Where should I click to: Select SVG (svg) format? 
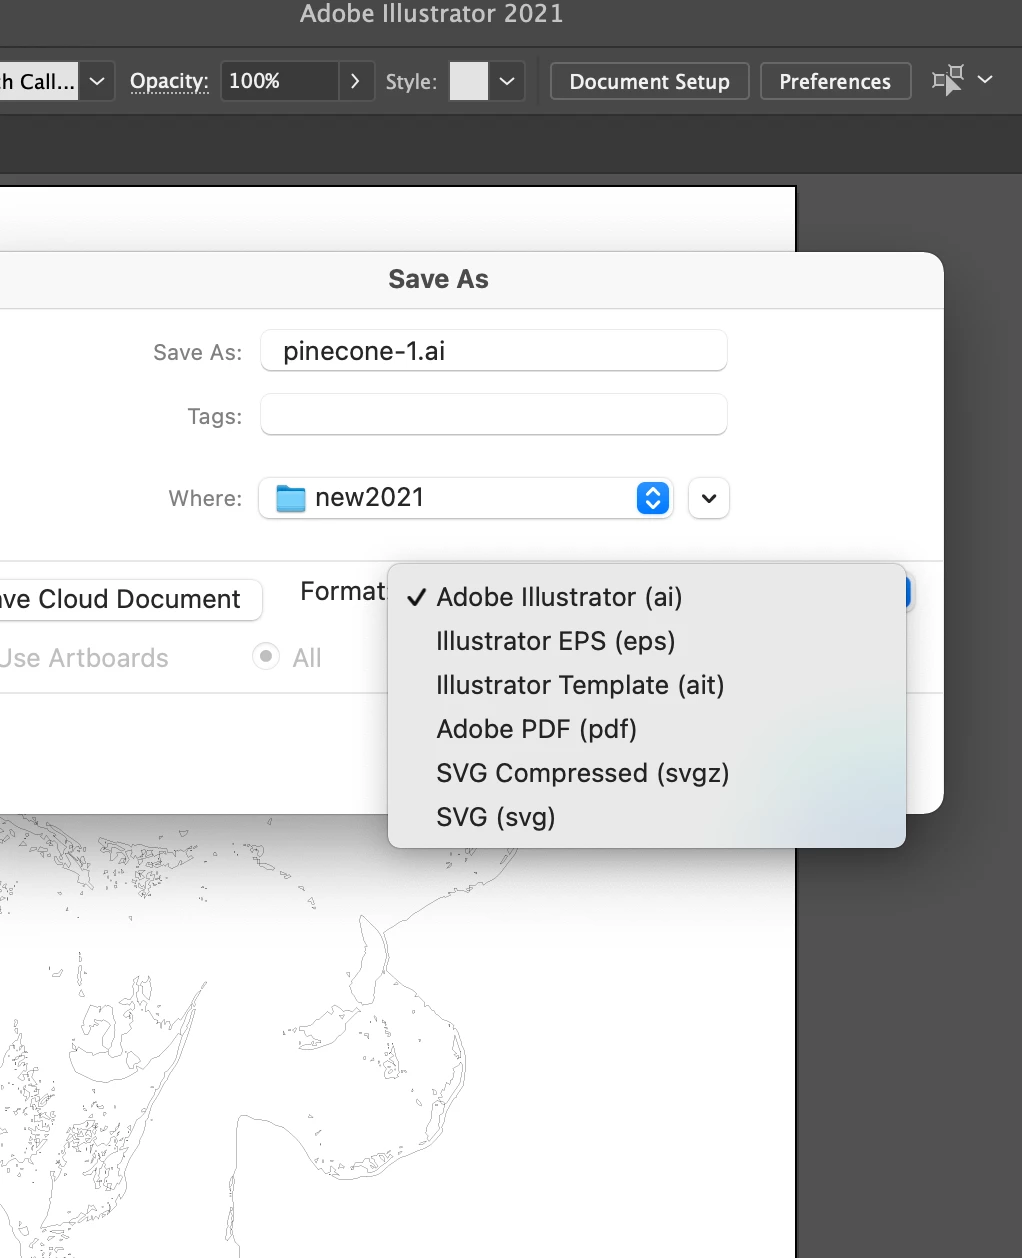646,817
